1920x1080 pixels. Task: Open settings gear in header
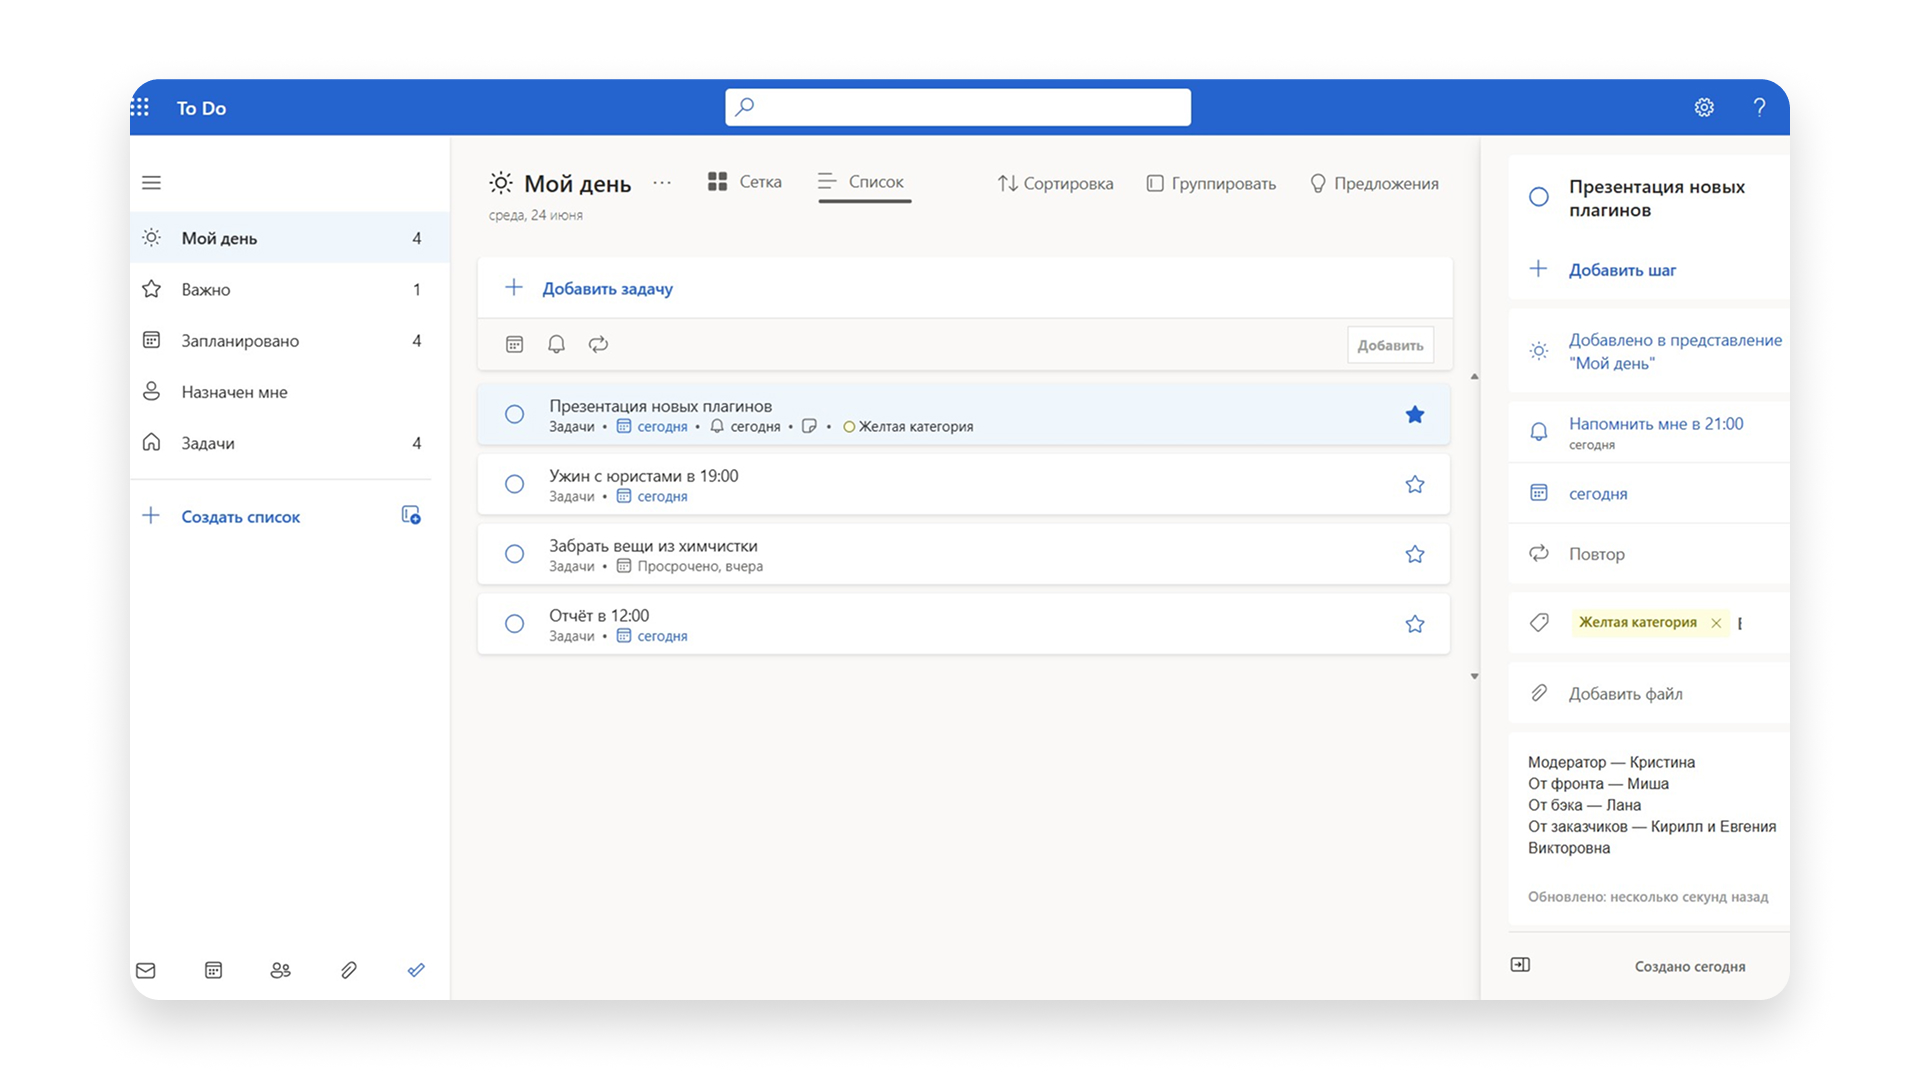[1704, 107]
